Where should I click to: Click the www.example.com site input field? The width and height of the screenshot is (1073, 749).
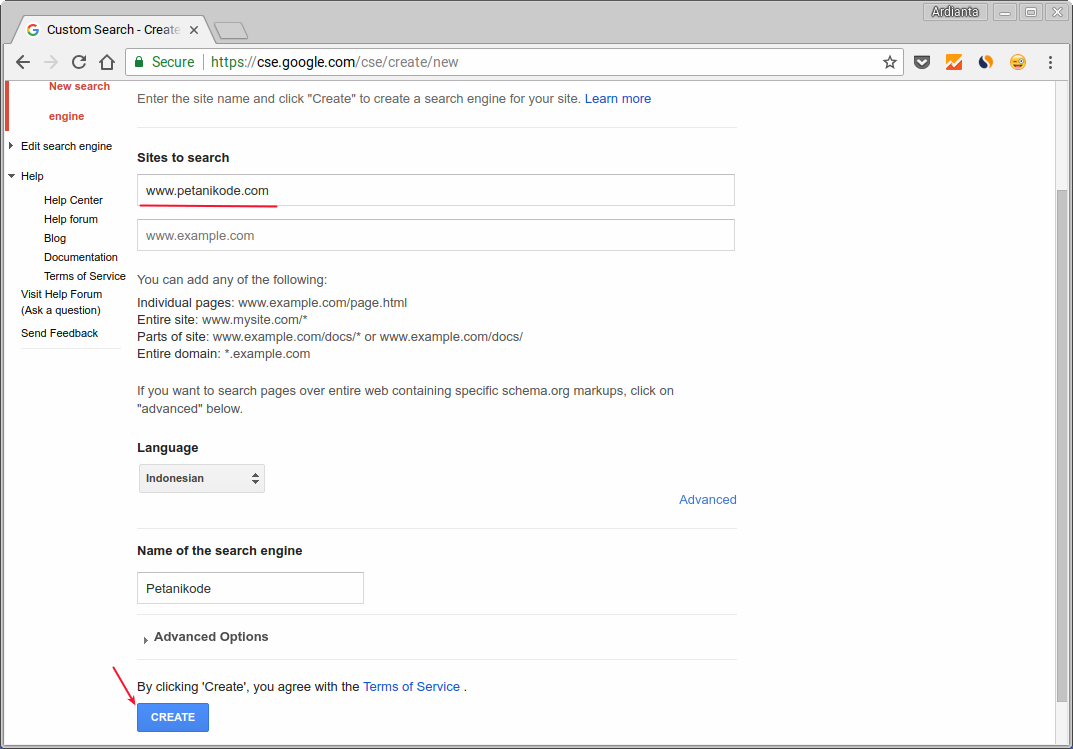(x=435, y=235)
